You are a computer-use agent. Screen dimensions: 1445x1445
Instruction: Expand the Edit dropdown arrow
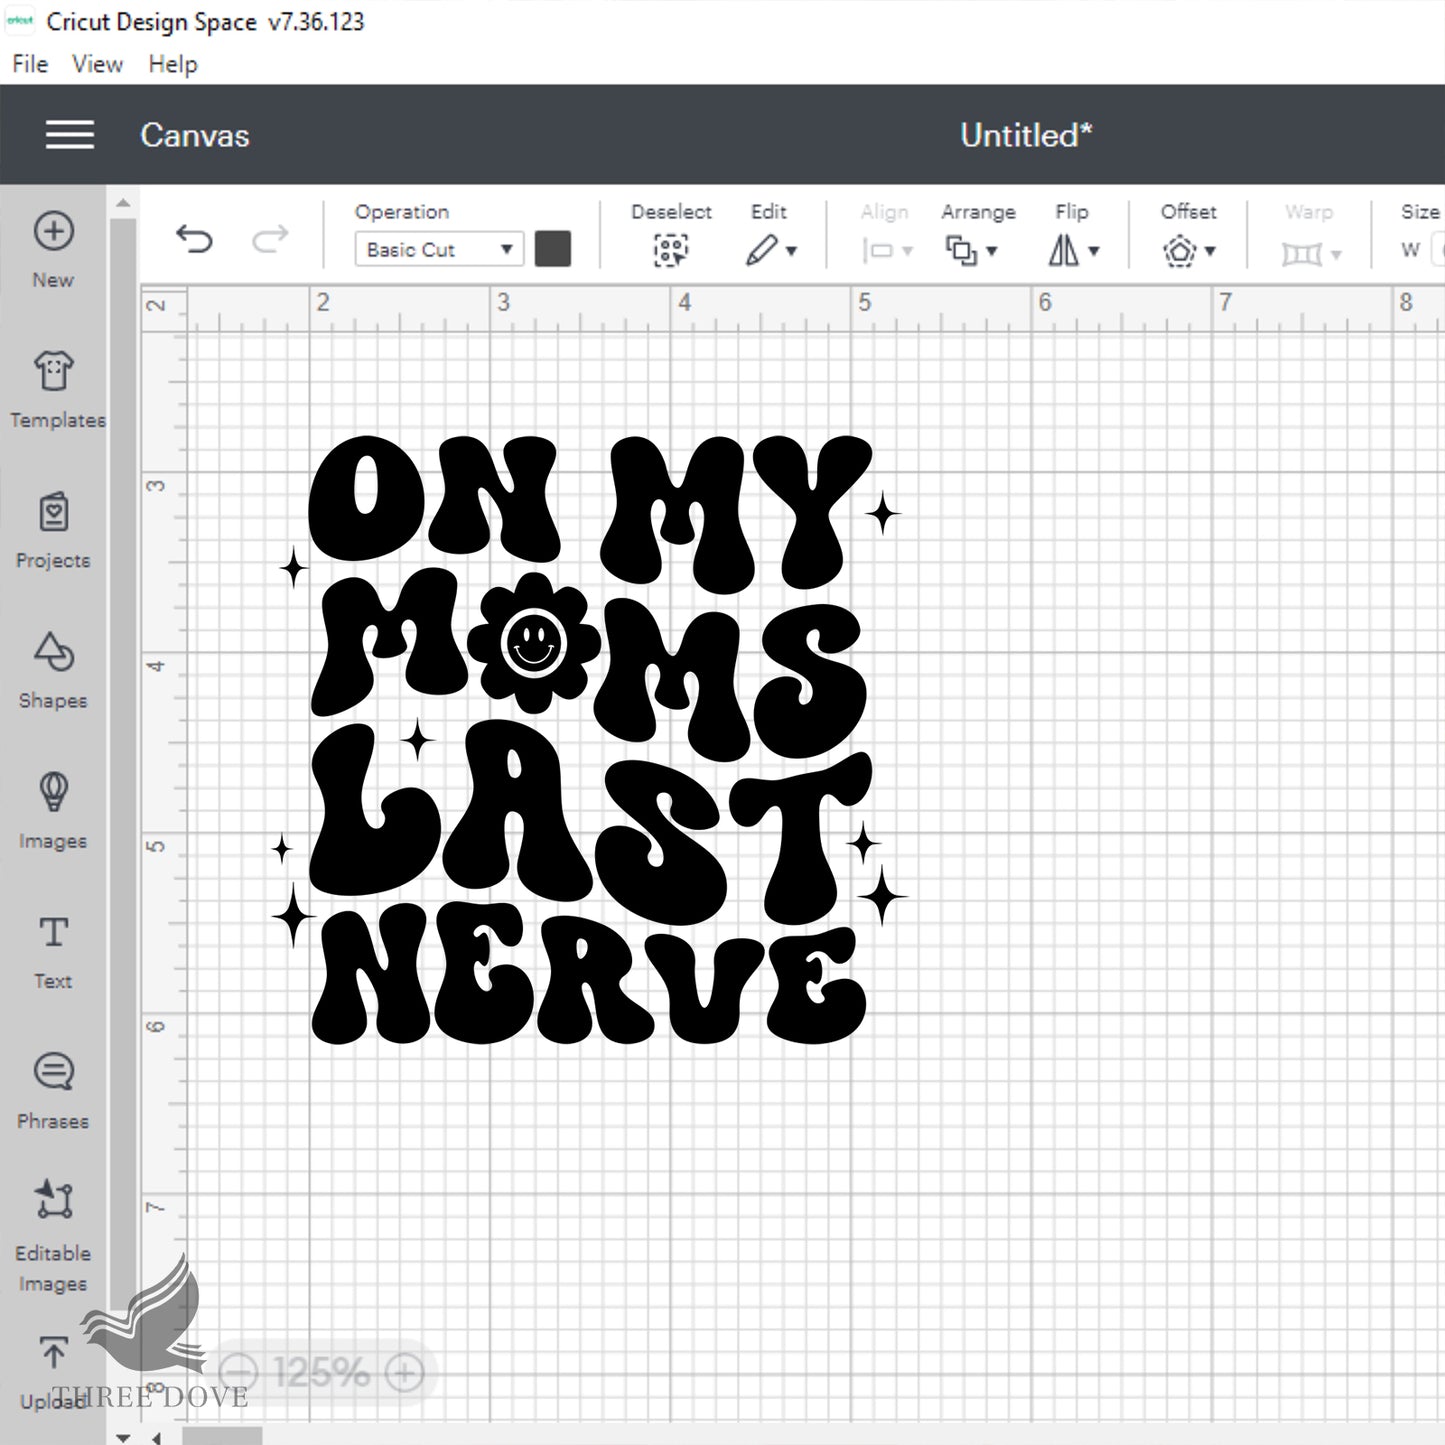(x=792, y=251)
